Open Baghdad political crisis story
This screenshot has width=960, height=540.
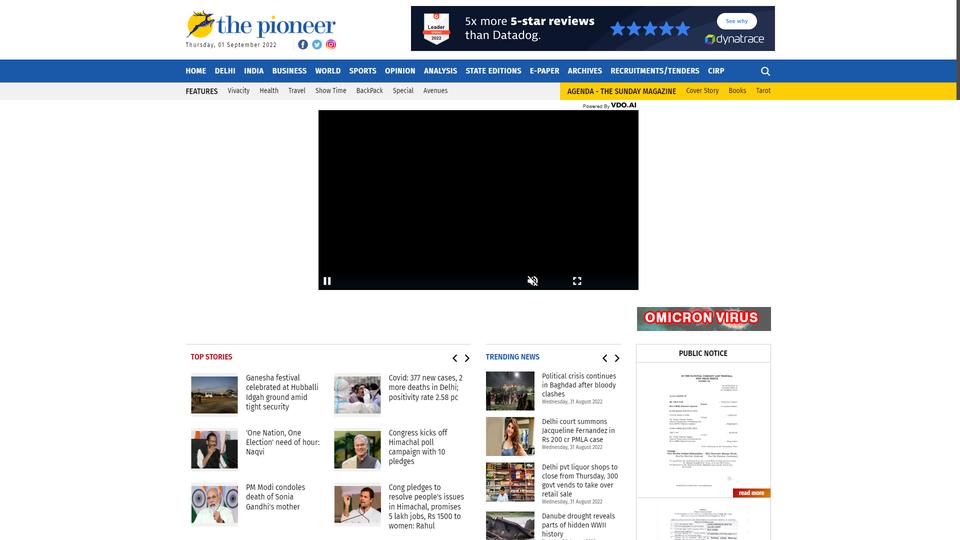pyautogui.click(x=579, y=385)
